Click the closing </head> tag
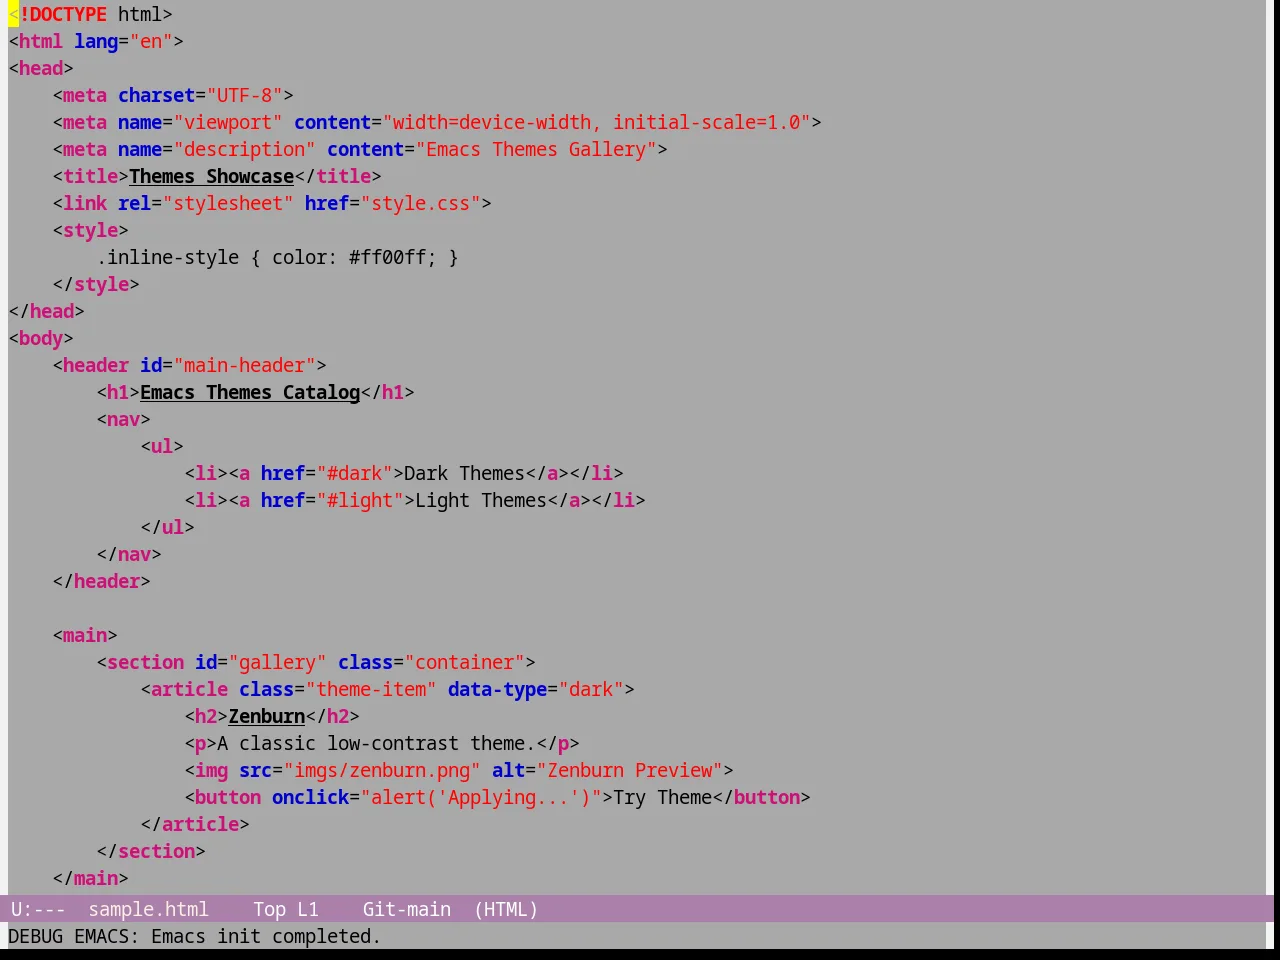This screenshot has height=960, width=1280. [x=46, y=311]
